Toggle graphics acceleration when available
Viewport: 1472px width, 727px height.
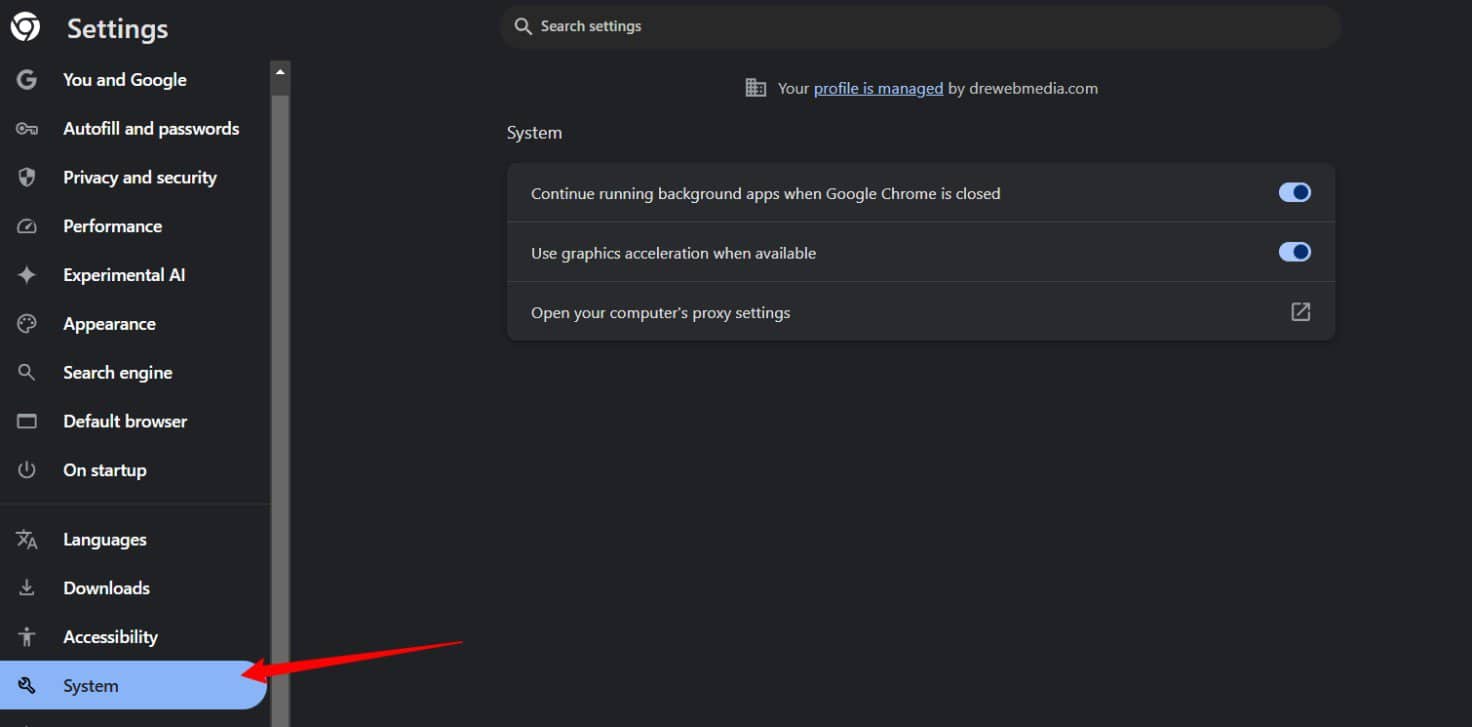(1294, 252)
